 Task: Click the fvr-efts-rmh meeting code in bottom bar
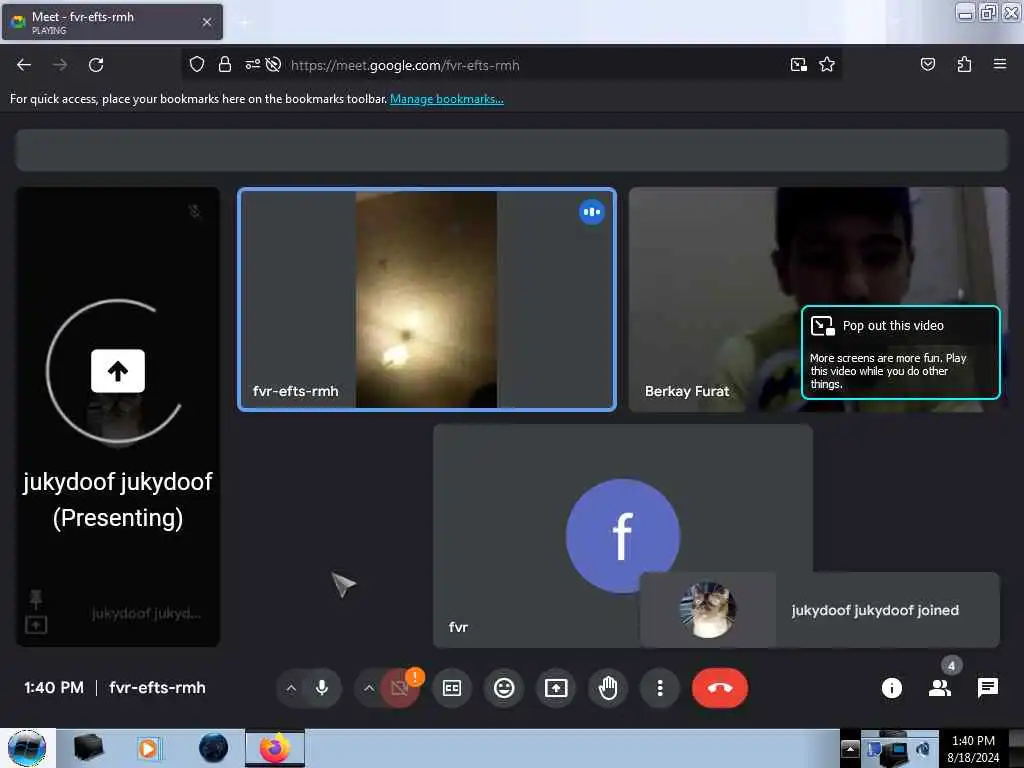pyautogui.click(x=157, y=688)
